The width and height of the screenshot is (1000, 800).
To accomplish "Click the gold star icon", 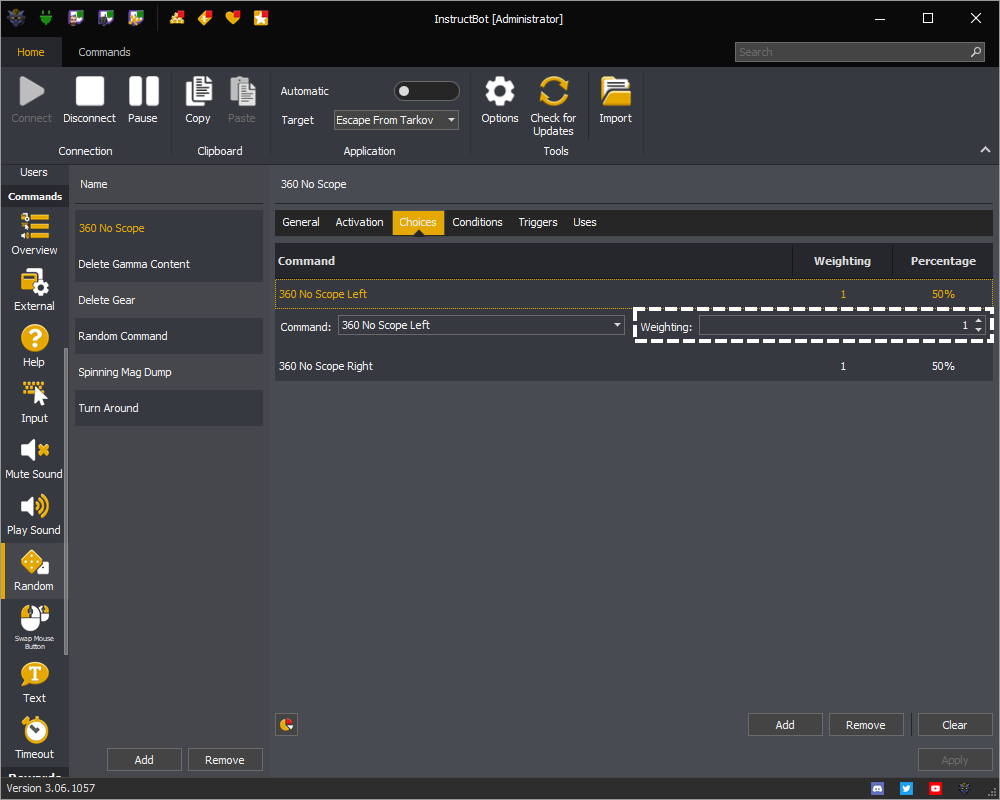I will 261,18.
